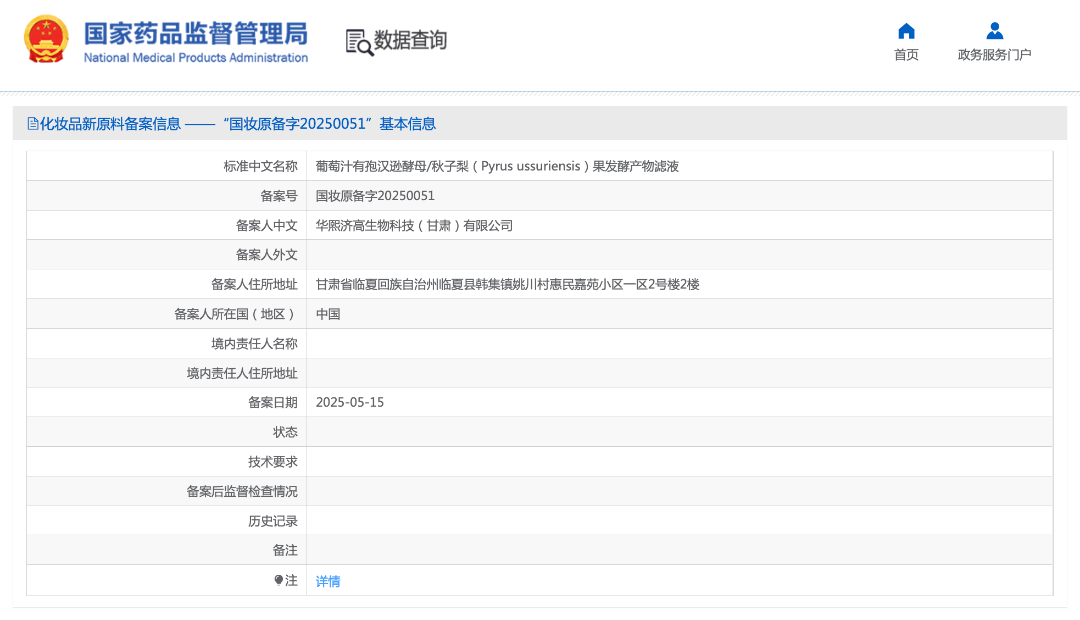Click the 备案人中文 company name 华熙济高生物科技
The width and height of the screenshot is (1080, 620).
[x=414, y=226]
